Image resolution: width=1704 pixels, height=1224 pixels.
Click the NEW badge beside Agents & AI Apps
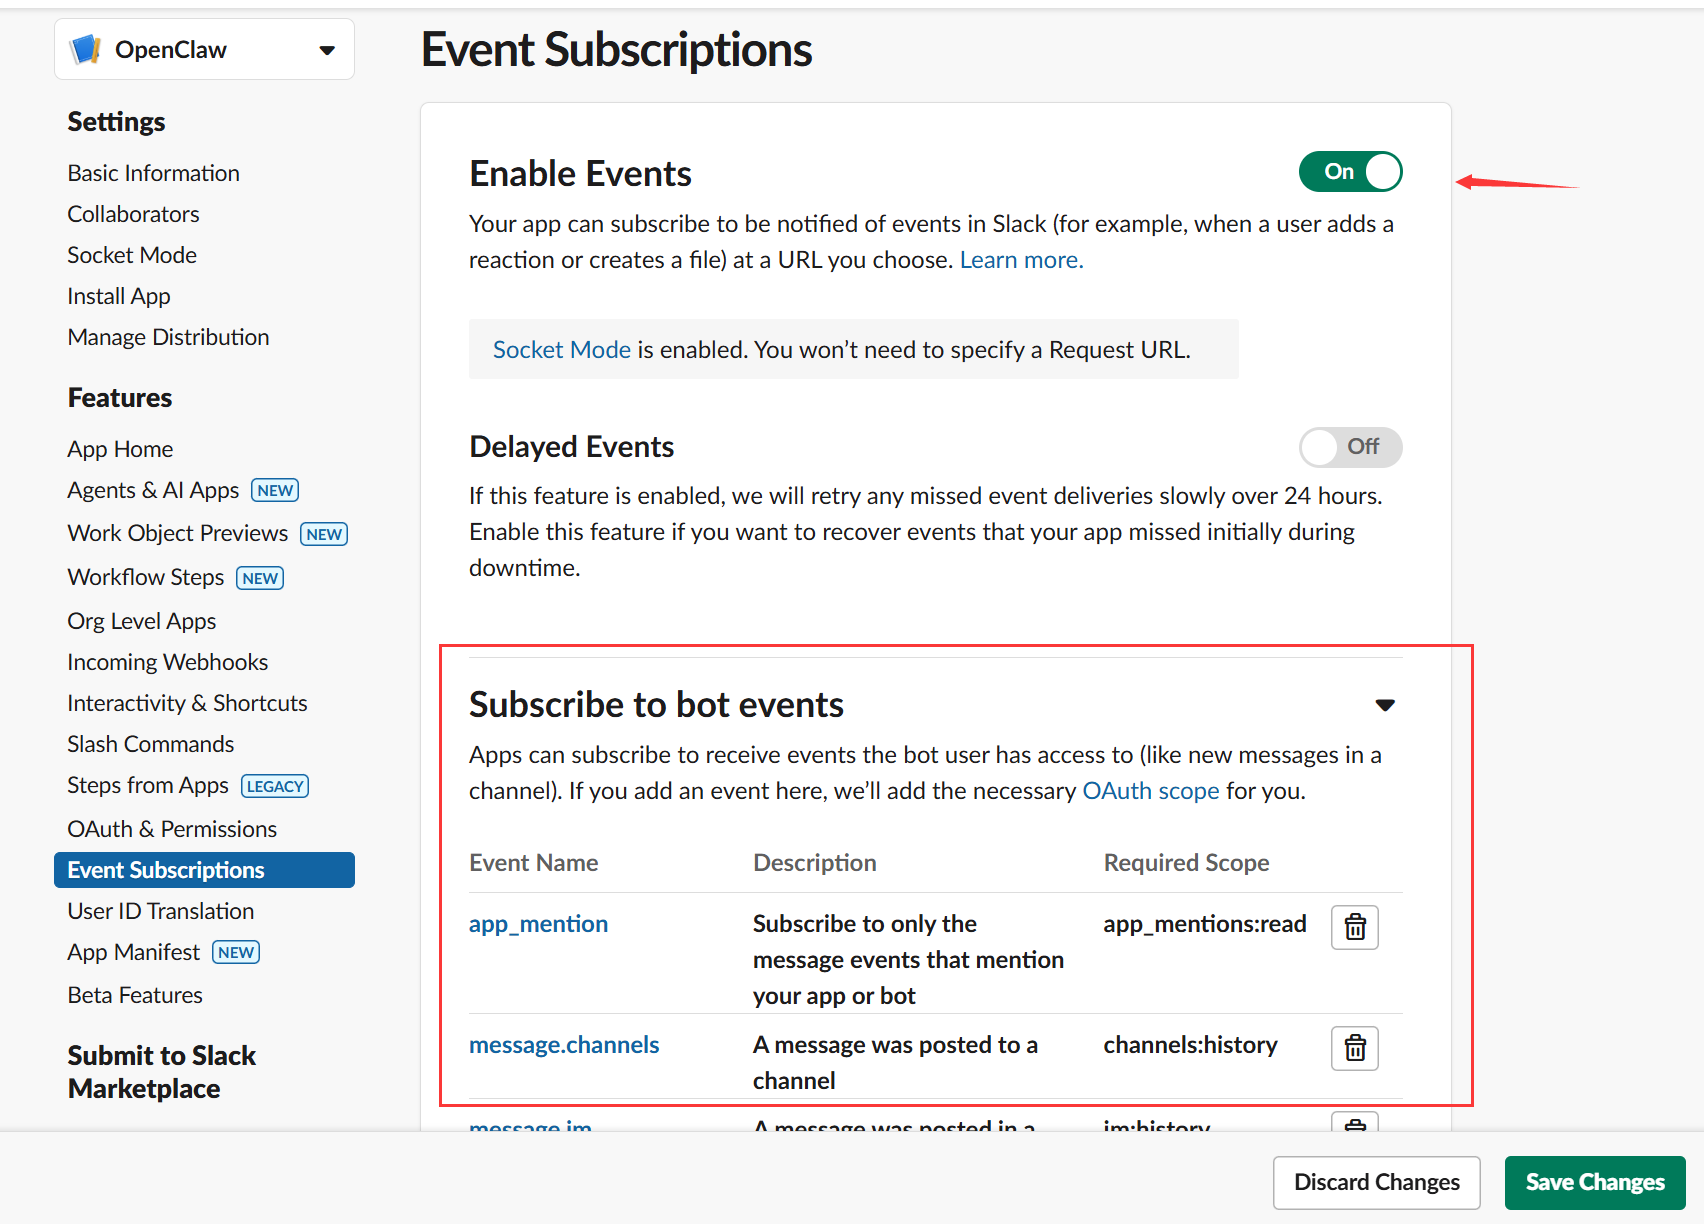275,490
